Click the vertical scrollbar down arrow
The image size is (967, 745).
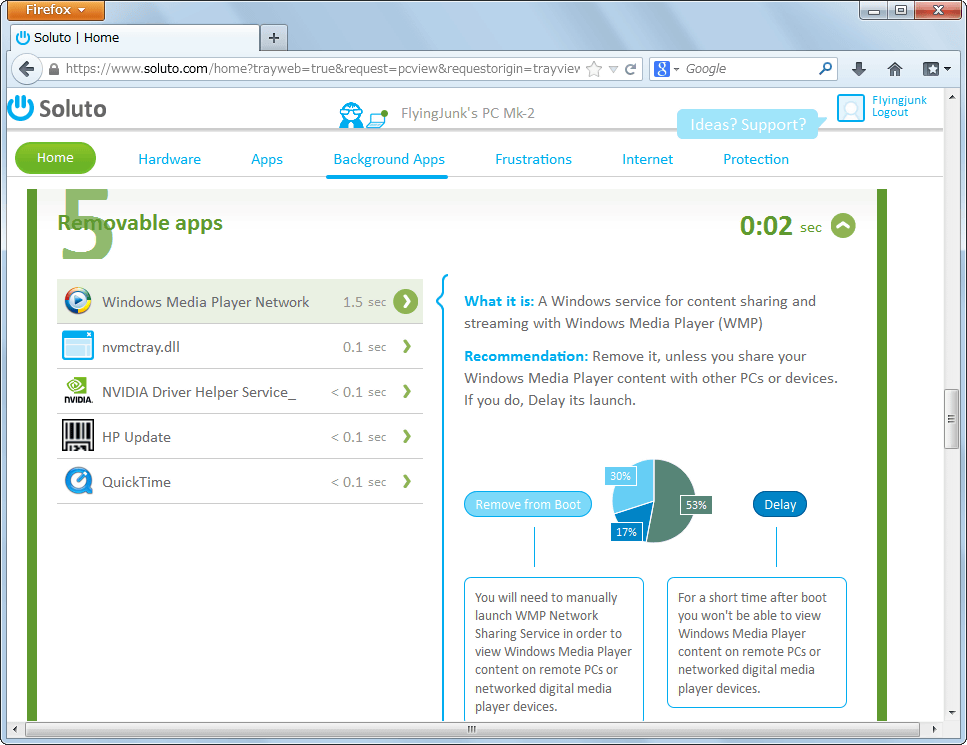tap(952, 713)
